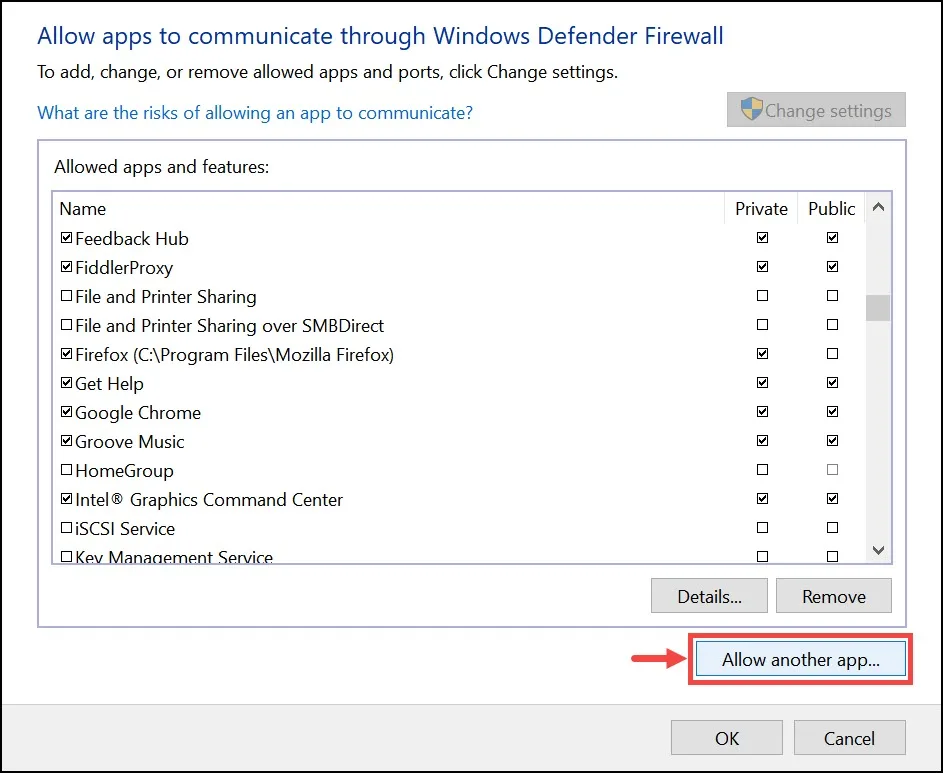Confirm changes with the OK button

pos(726,738)
